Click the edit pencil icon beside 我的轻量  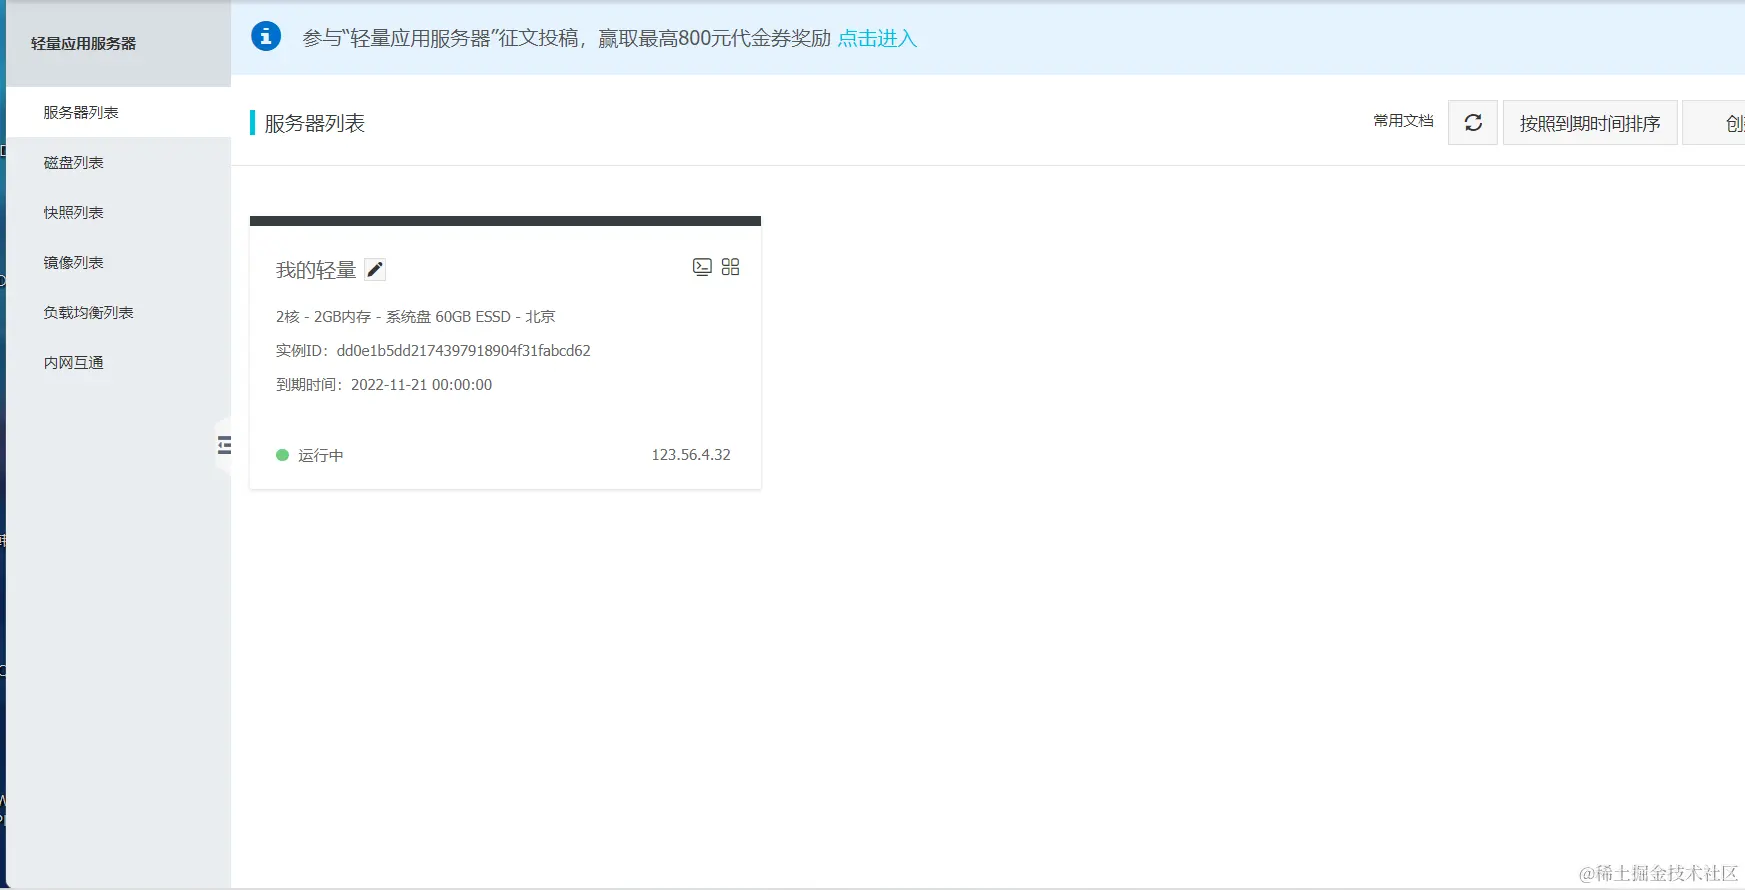click(x=375, y=269)
